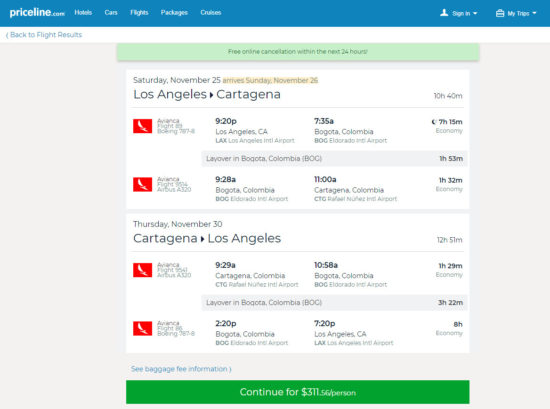550x409 pixels.
Task: Open the Cruises menu item
Action: click(211, 13)
